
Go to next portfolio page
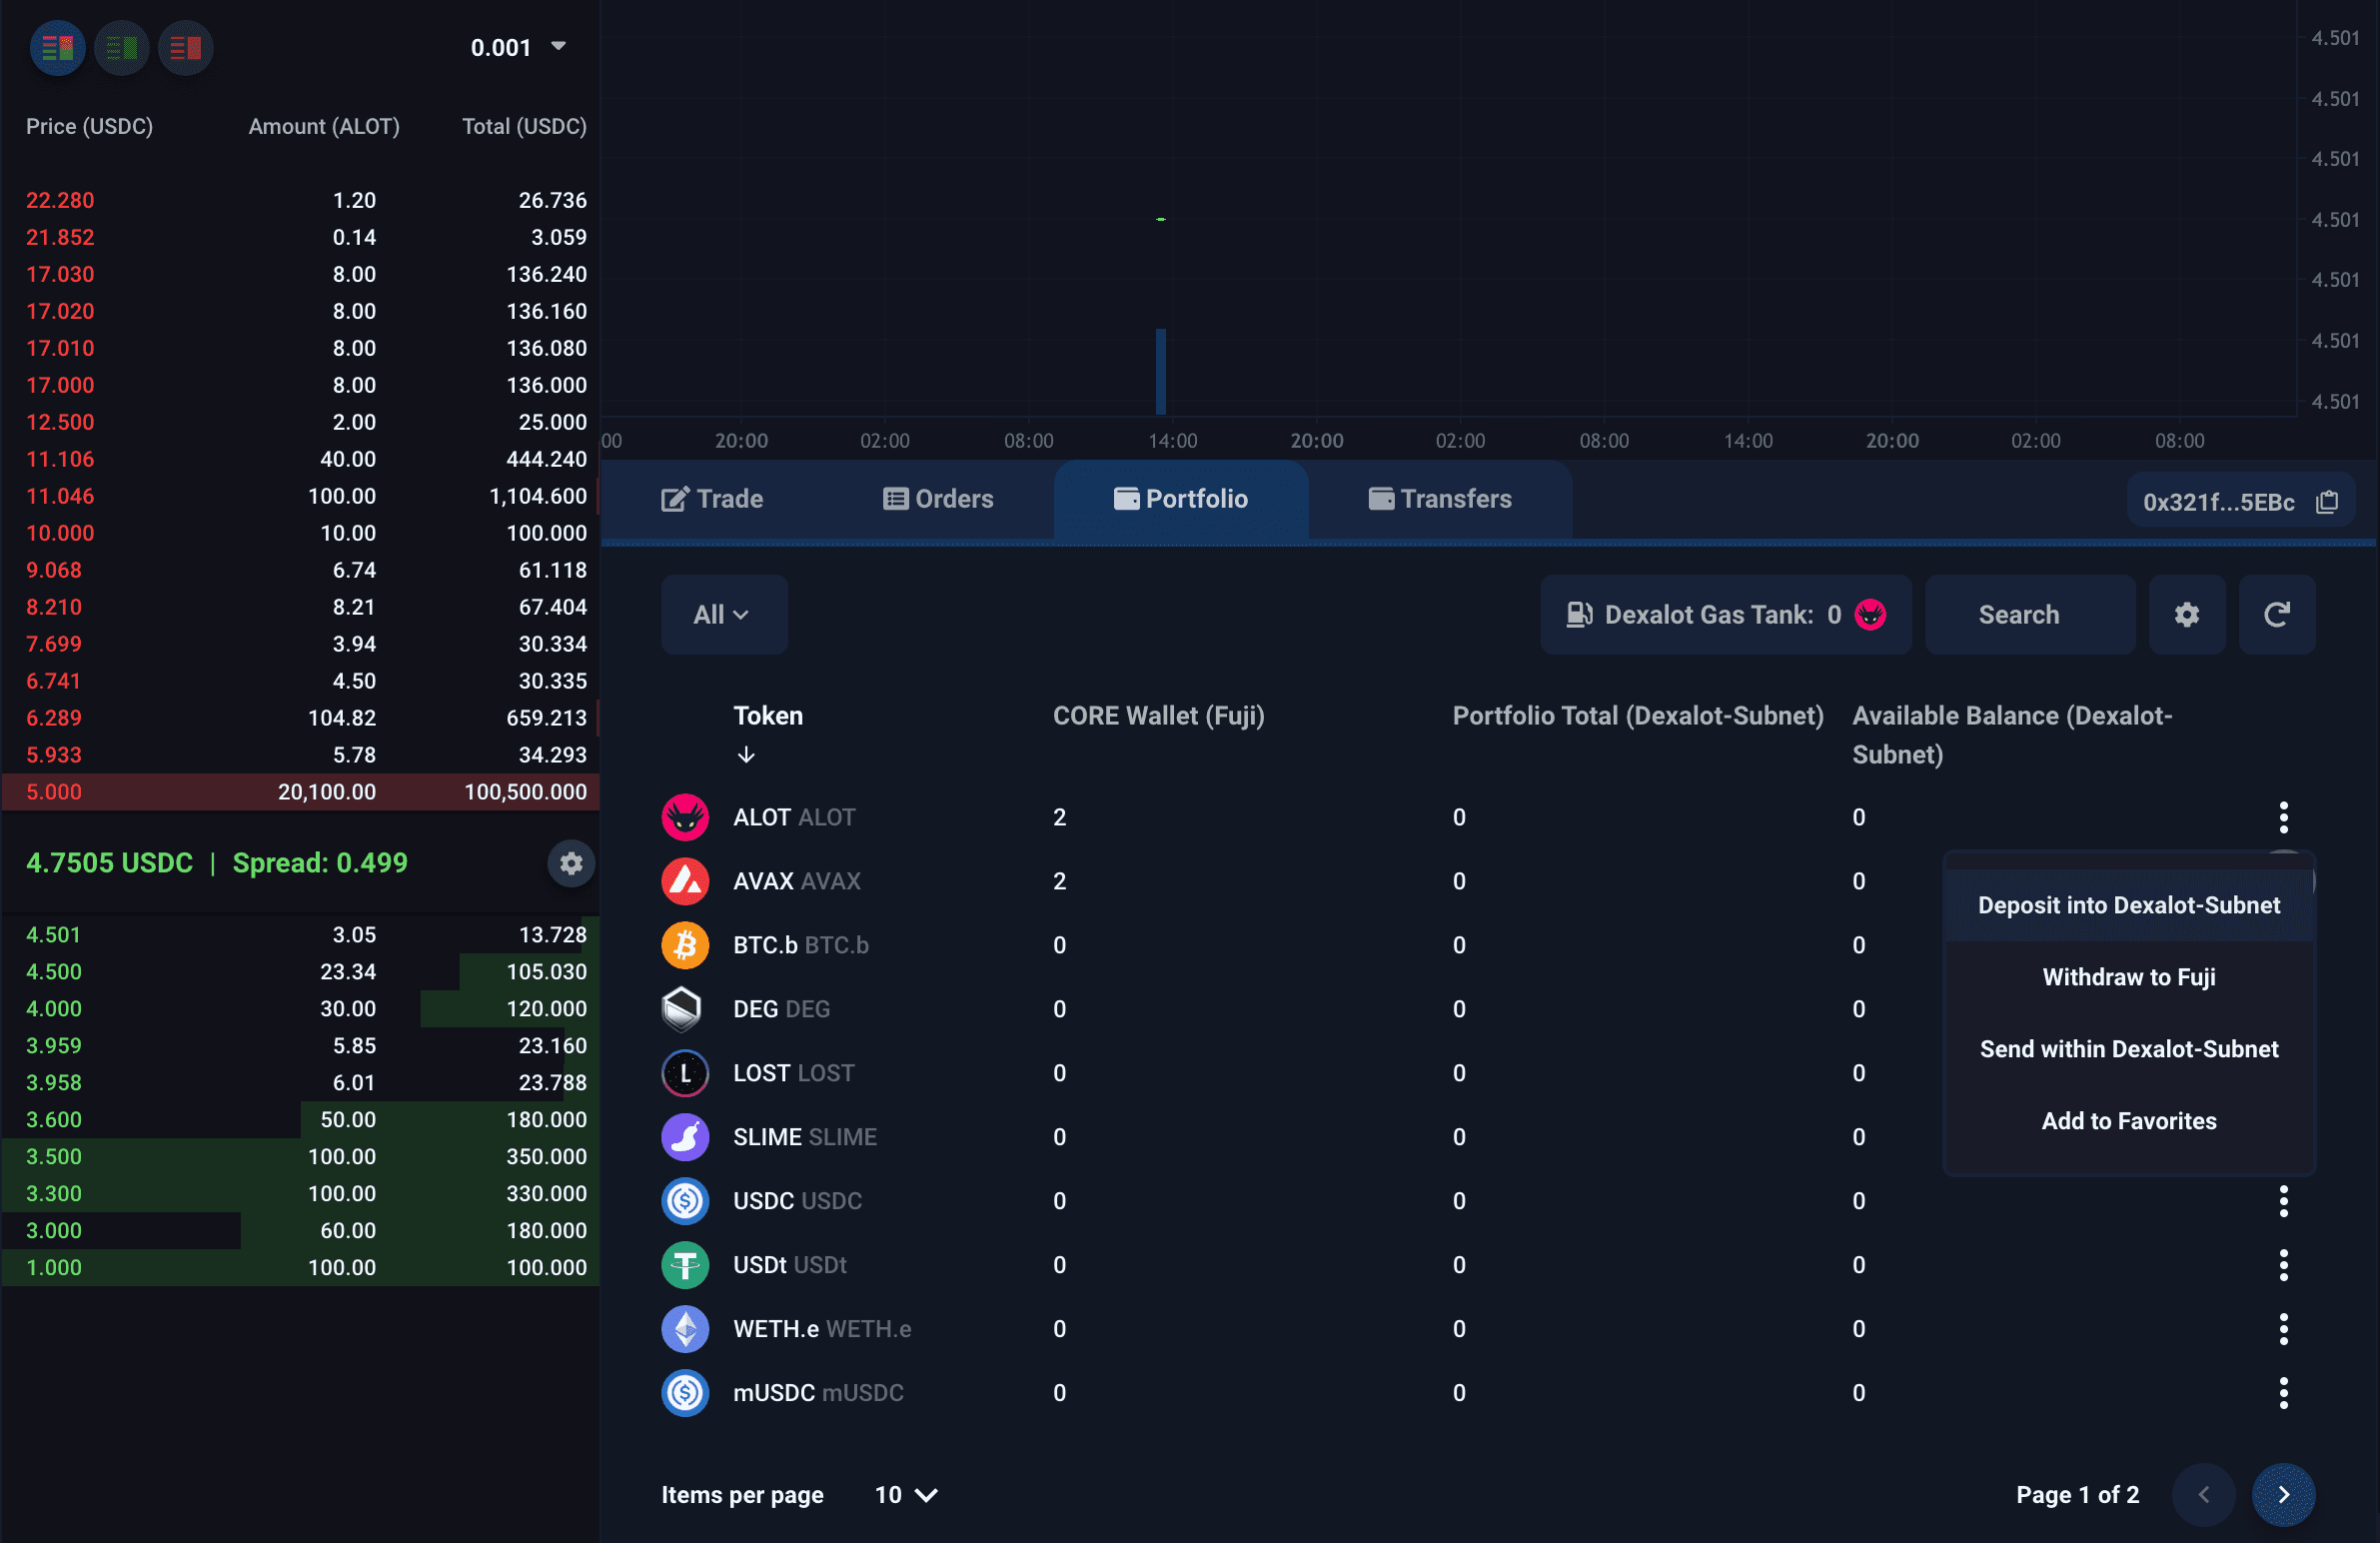(2283, 1494)
